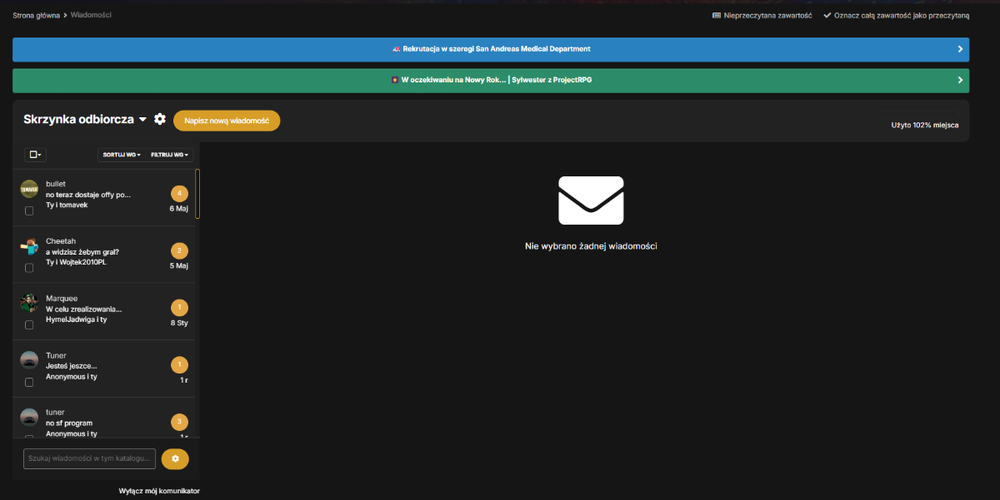Click the arrow on Sylwester ProjectRPG banner
The height and width of the screenshot is (500, 1000).
960,80
